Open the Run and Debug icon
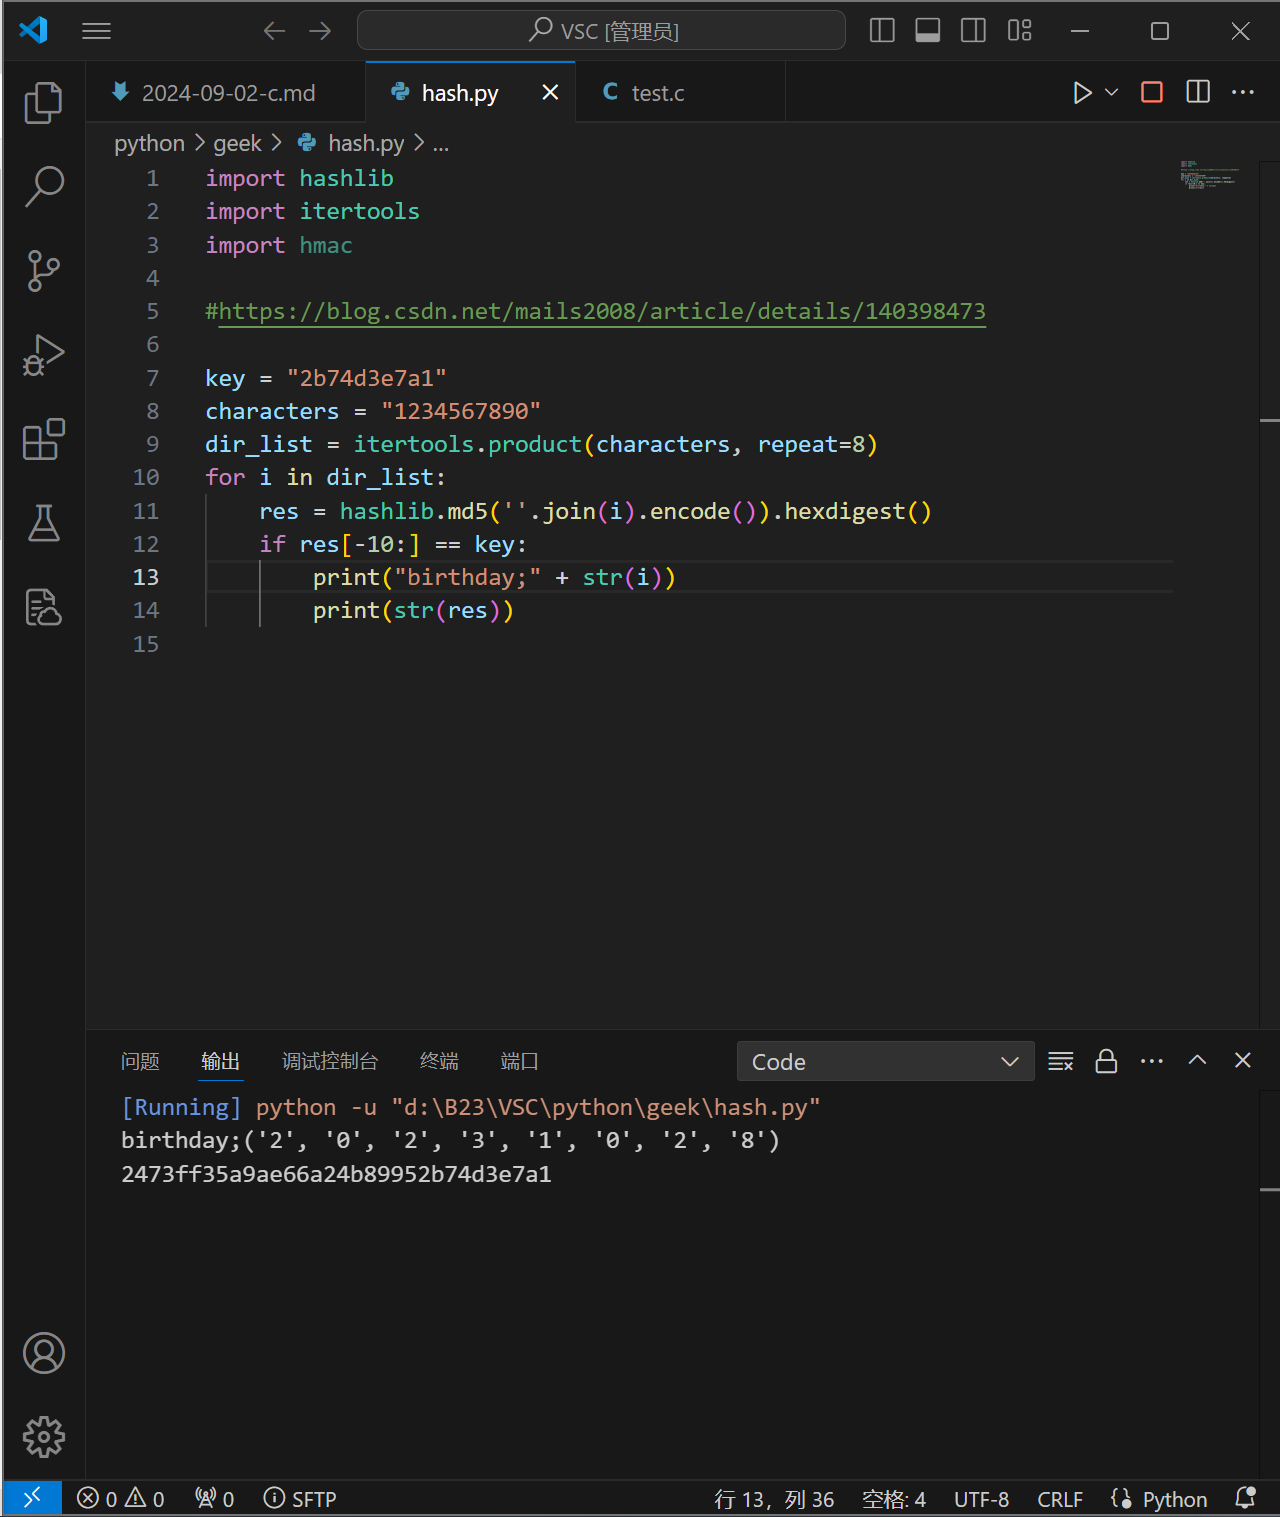 (x=43, y=354)
